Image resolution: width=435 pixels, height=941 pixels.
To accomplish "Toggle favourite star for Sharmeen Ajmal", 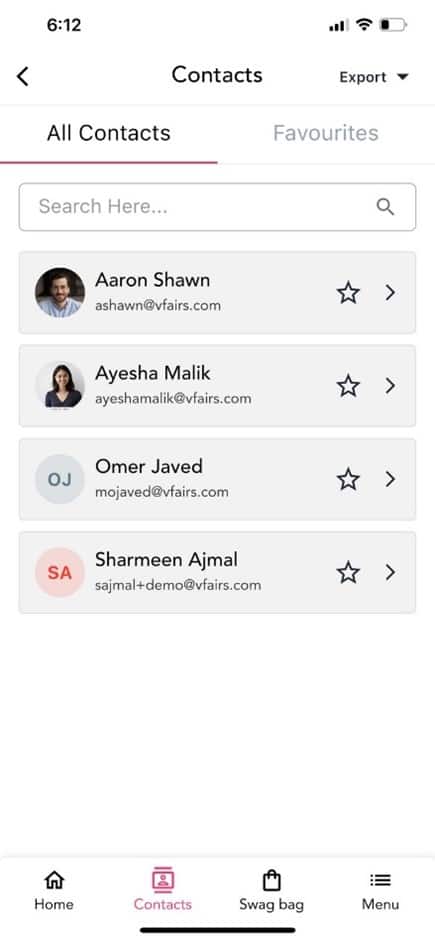I will [x=348, y=572].
